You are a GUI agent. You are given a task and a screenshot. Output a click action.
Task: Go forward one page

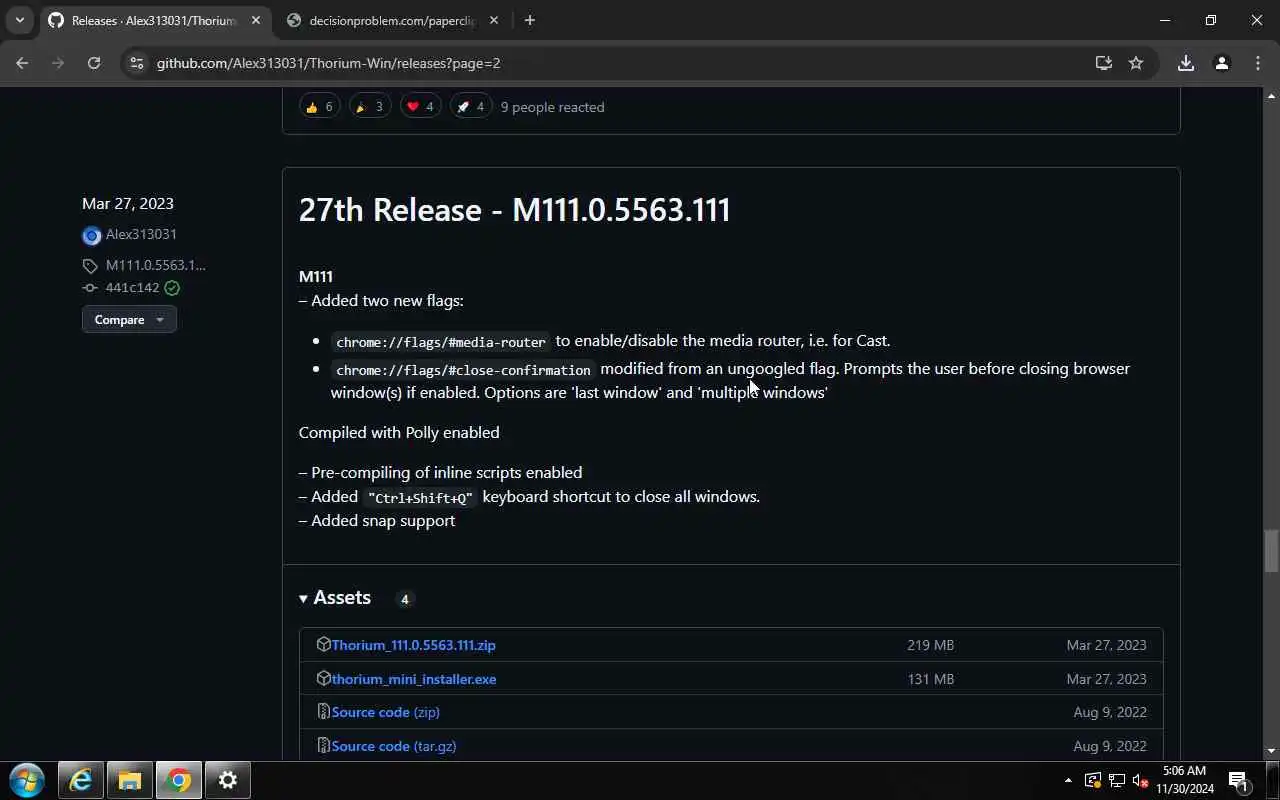click(58, 63)
